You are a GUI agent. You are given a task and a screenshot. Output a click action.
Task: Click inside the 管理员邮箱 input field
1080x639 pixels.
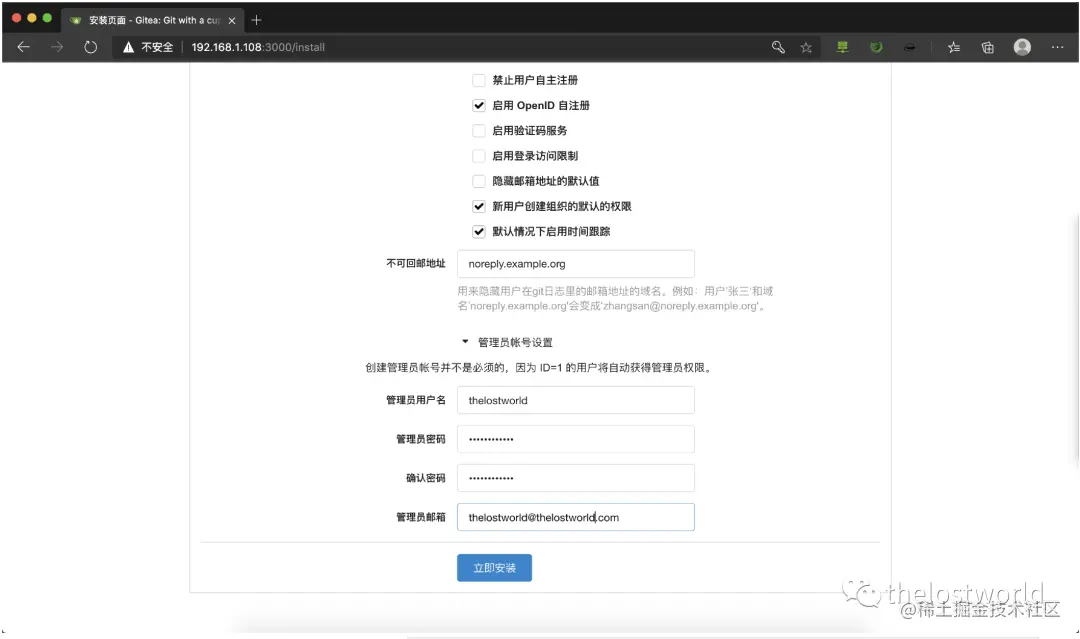click(575, 516)
